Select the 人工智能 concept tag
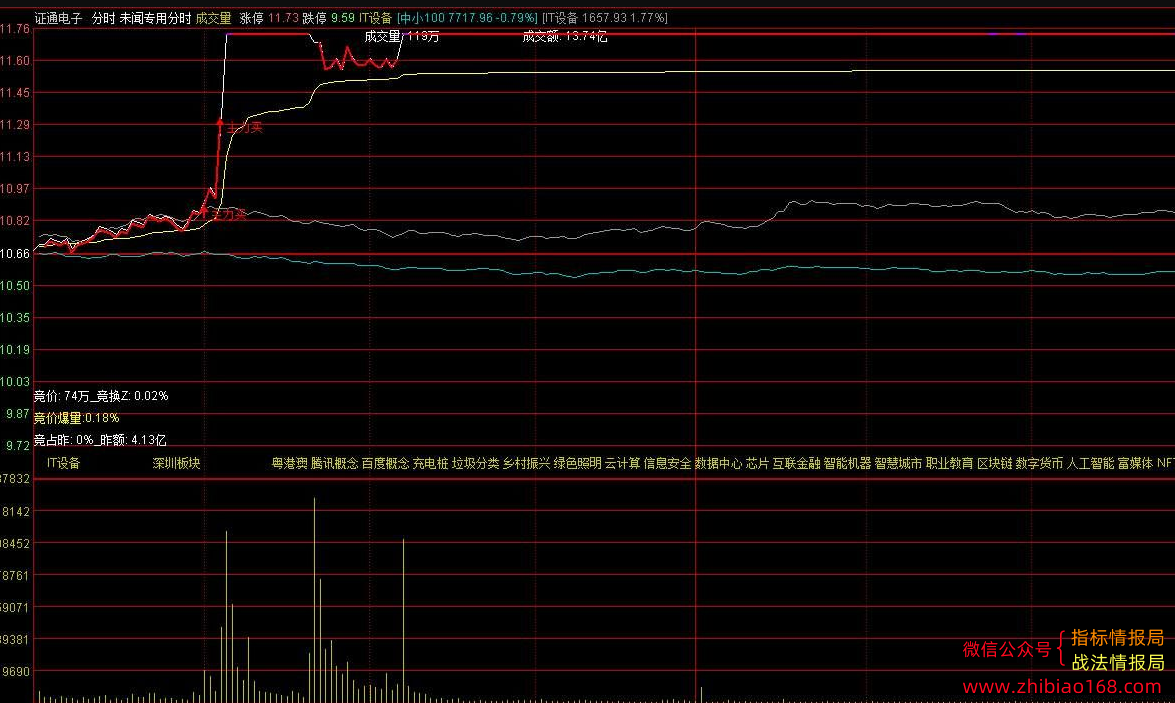 (x=1090, y=463)
